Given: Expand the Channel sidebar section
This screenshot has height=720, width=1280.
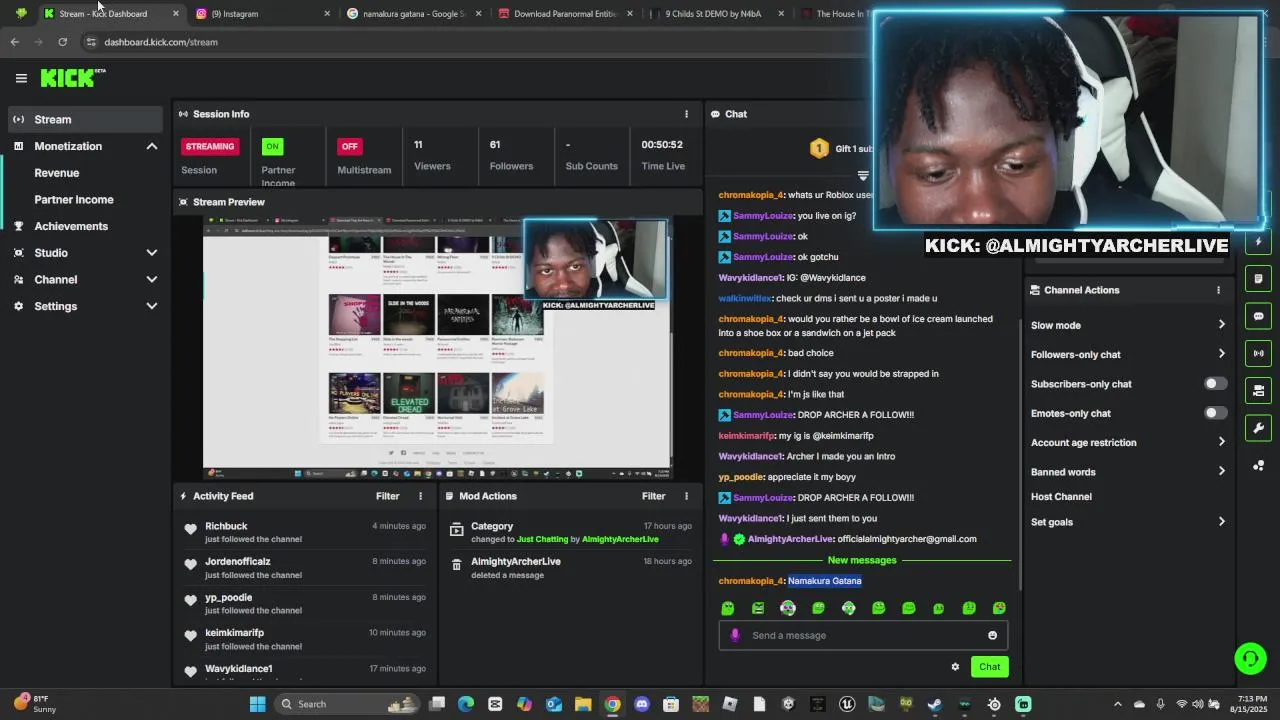Looking at the screenshot, I should [152, 280].
